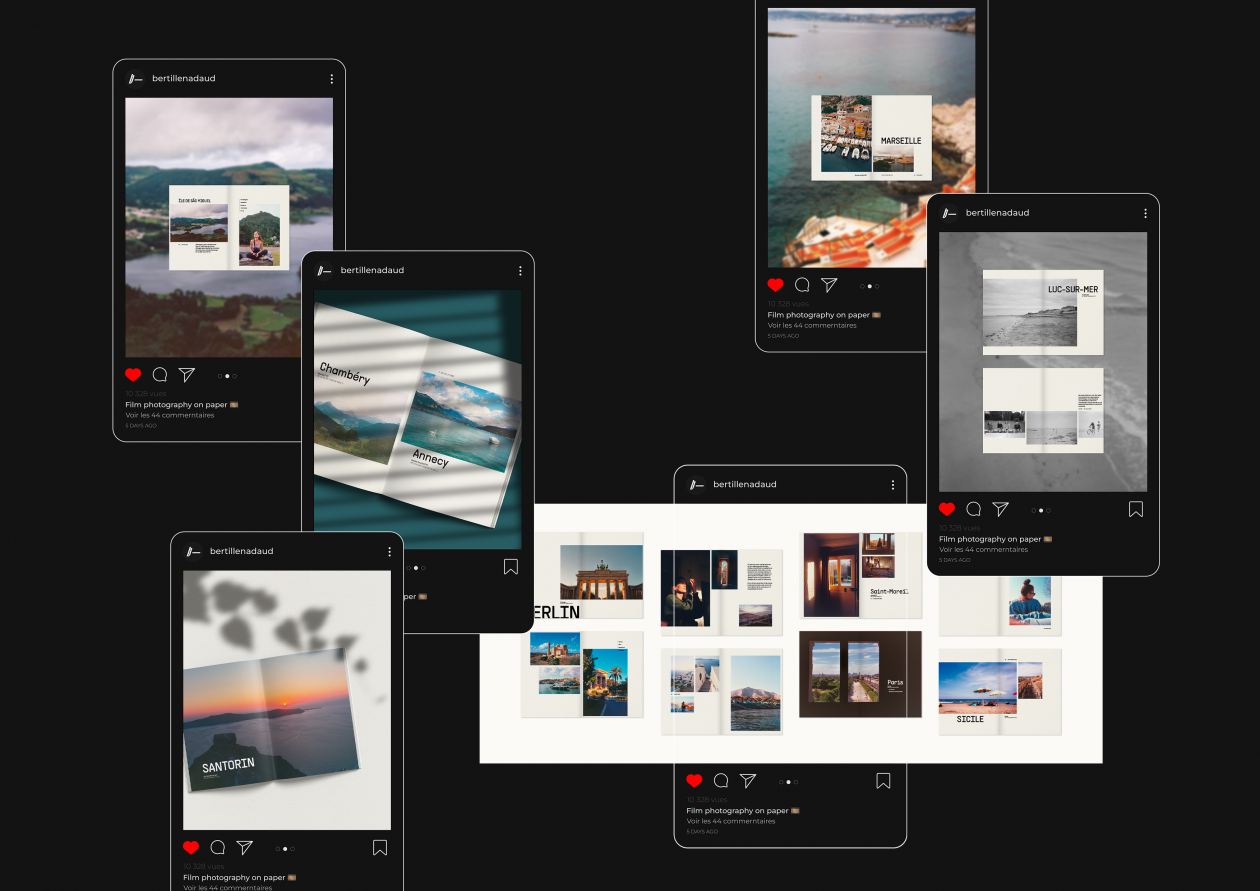Open three-dot menu on the Chambéry post

click(520, 271)
